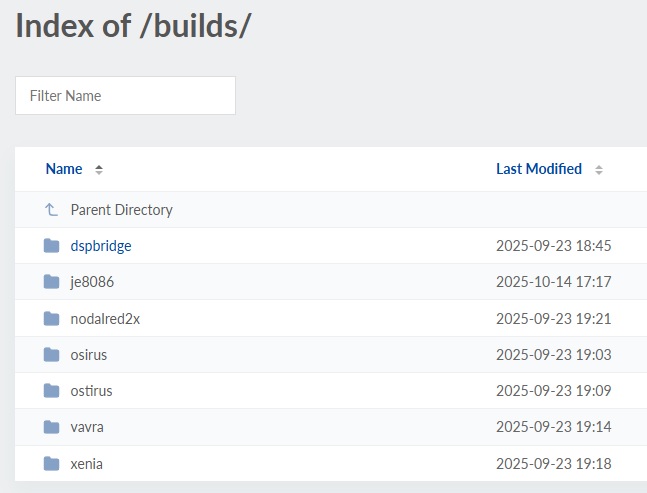Click the Parent Directory up-arrow icon
The width and height of the screenshot is (647, 493).
[x=52, y=210]
